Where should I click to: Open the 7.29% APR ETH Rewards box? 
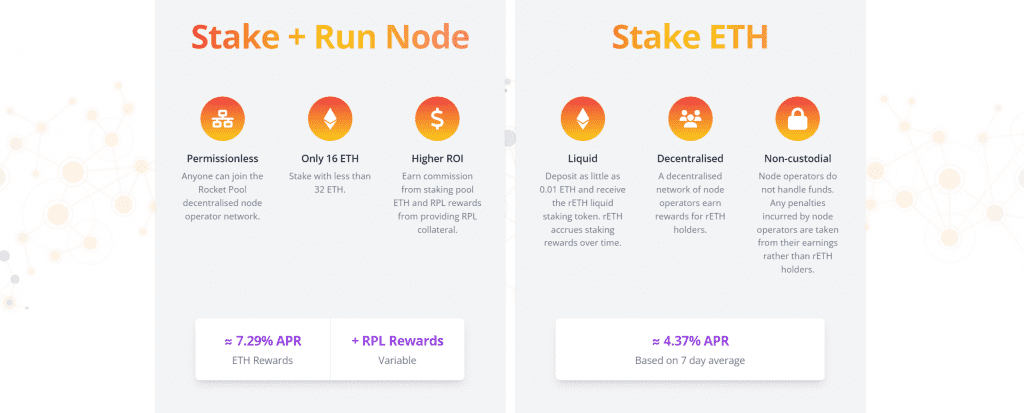pos(263,349)
